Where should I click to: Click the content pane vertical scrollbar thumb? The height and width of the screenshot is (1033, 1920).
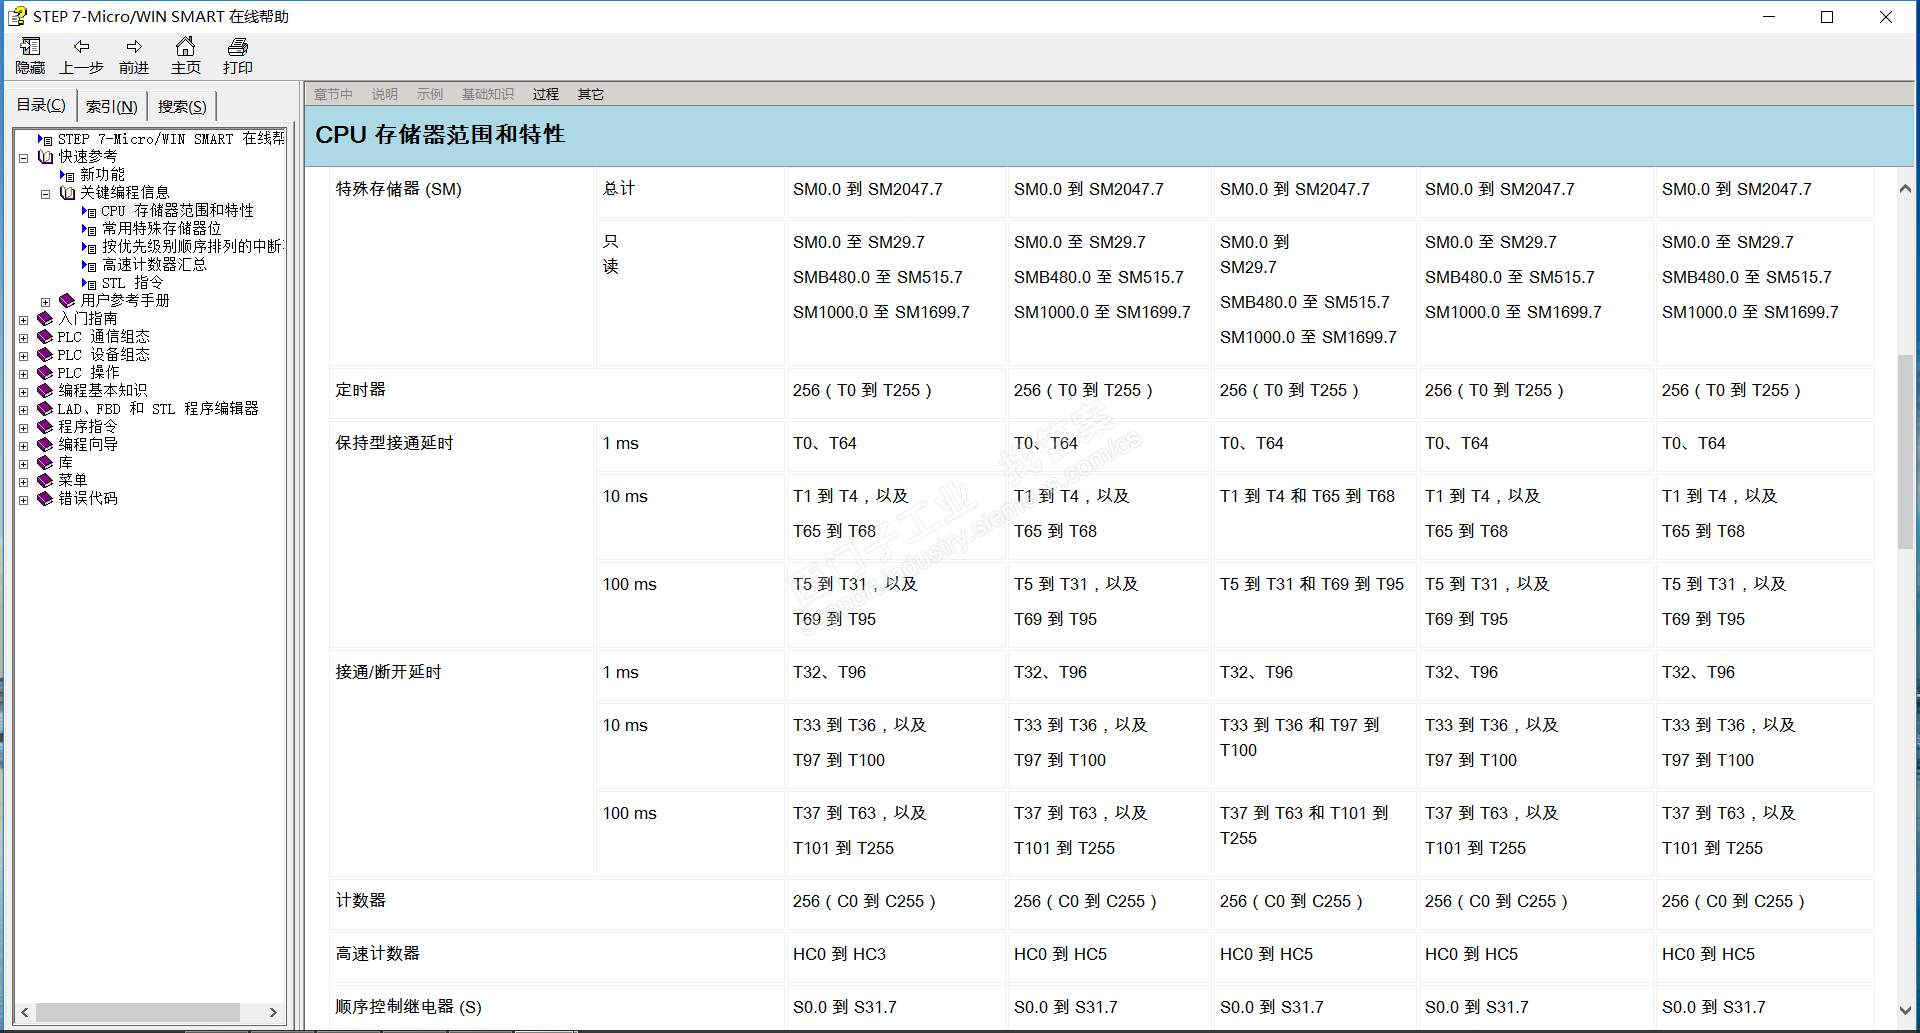1905,451
